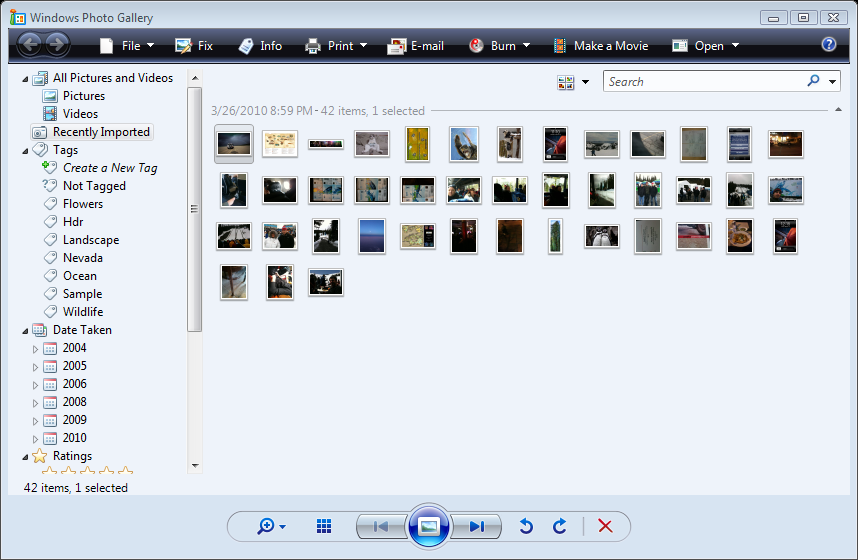Select the plate of food thumbnail
This screenshot has width=858, height=560.
click(x=740, y=236)
